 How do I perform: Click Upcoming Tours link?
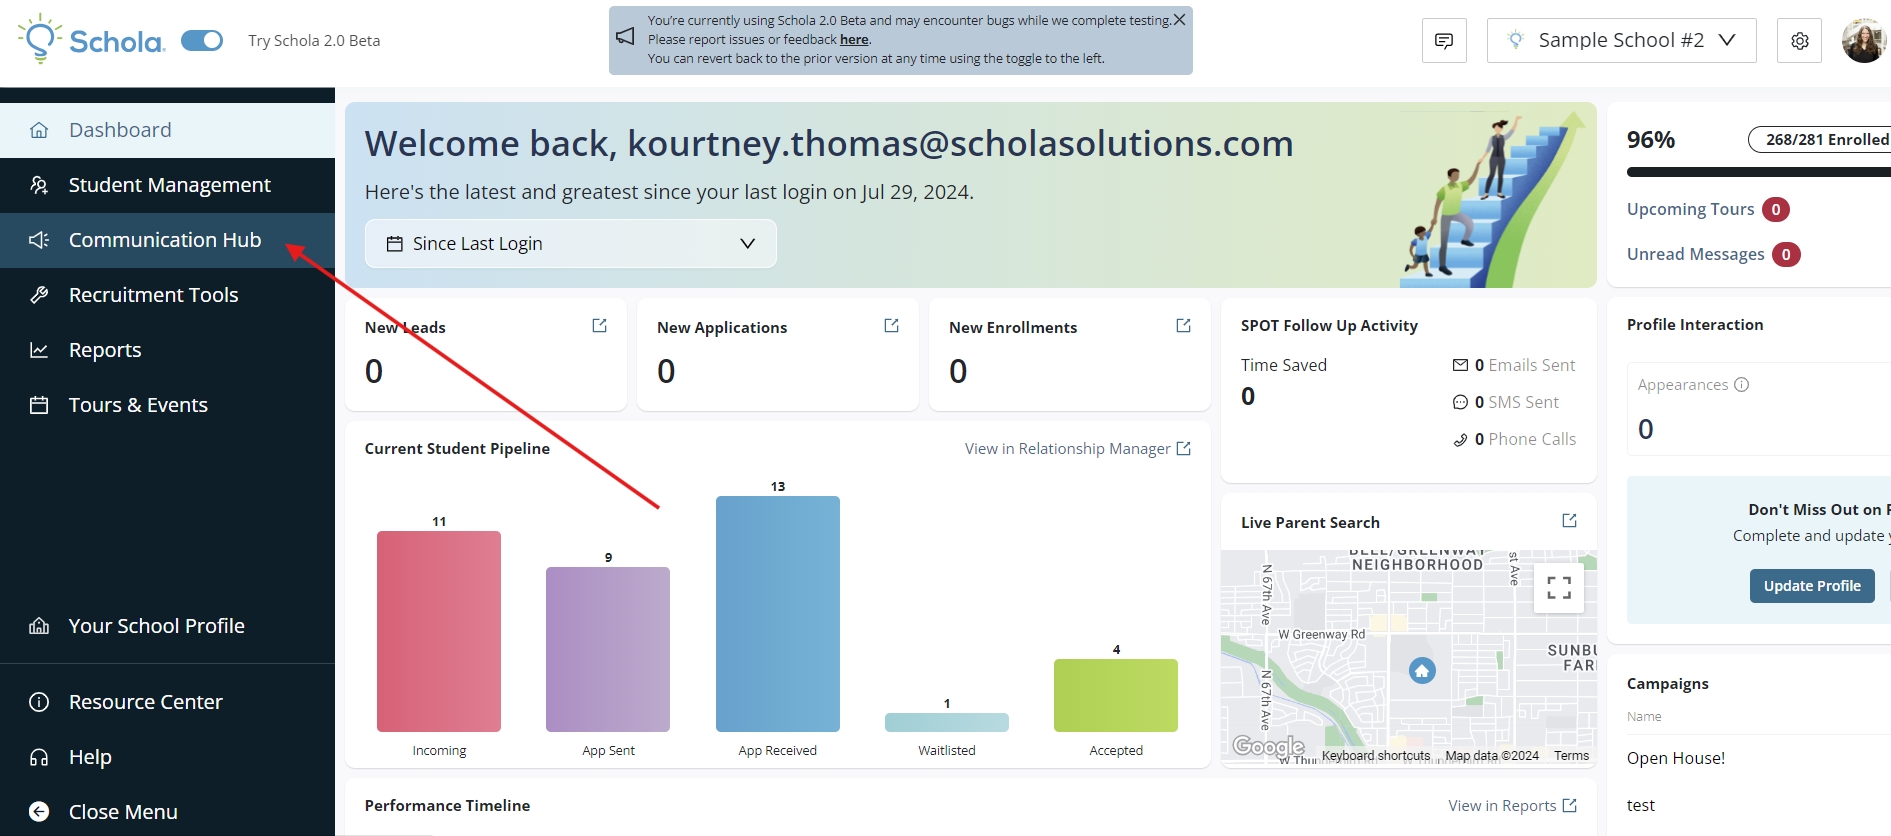point(1690,209)
